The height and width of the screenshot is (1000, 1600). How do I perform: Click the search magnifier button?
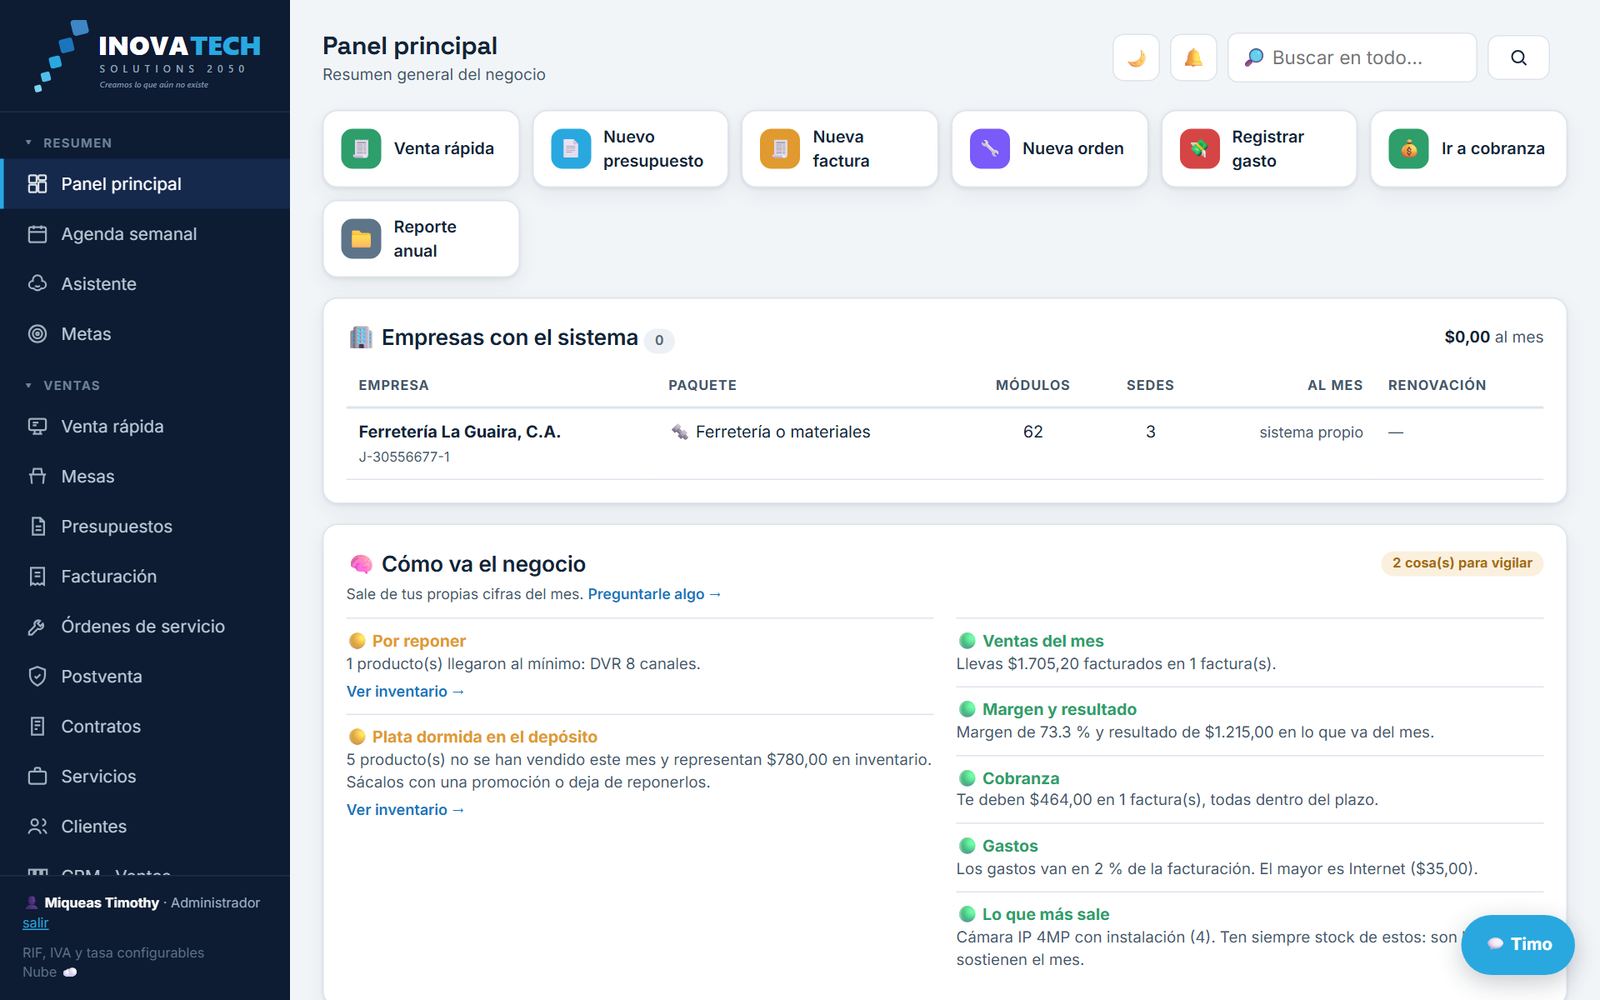click(1518, 58)
